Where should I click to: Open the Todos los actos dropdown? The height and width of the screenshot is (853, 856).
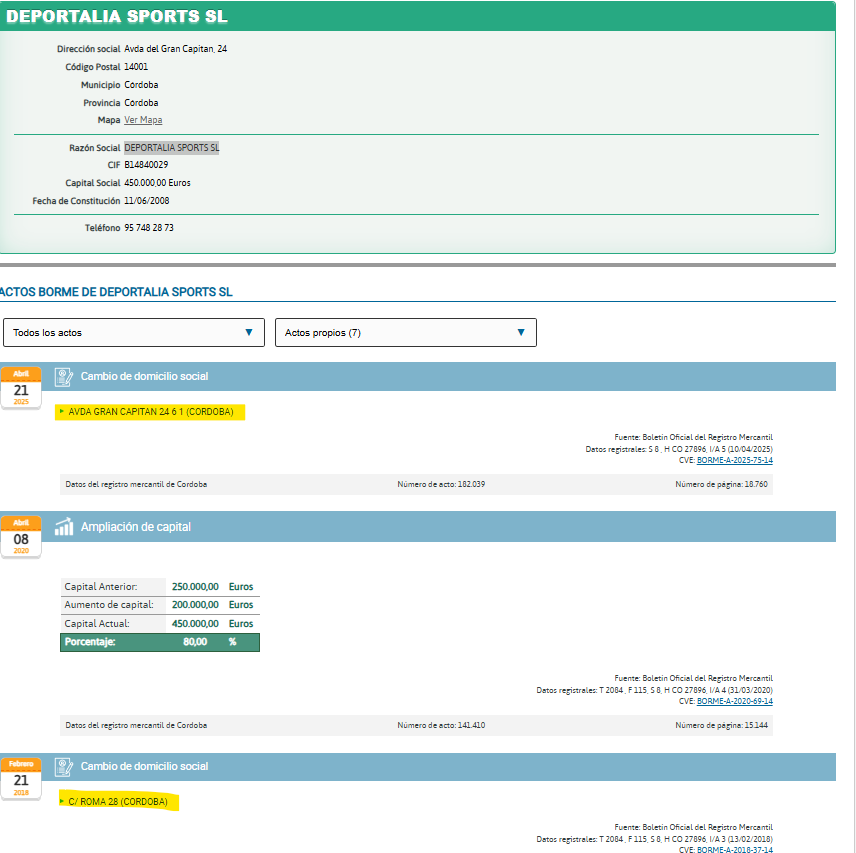click(x=134, y=332)
